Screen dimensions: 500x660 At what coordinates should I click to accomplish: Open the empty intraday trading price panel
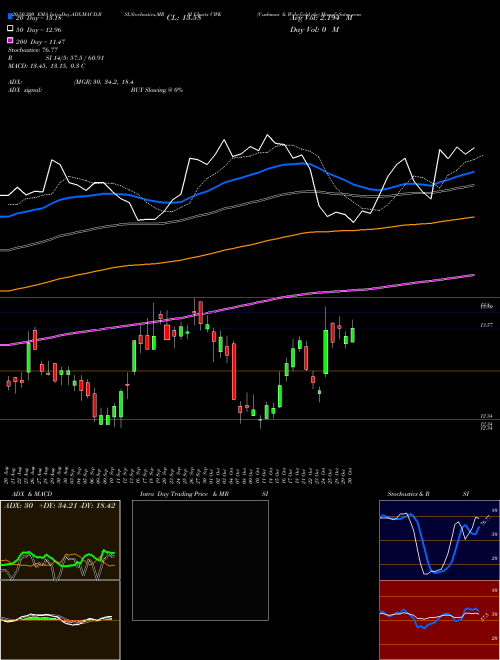point(200,560)
